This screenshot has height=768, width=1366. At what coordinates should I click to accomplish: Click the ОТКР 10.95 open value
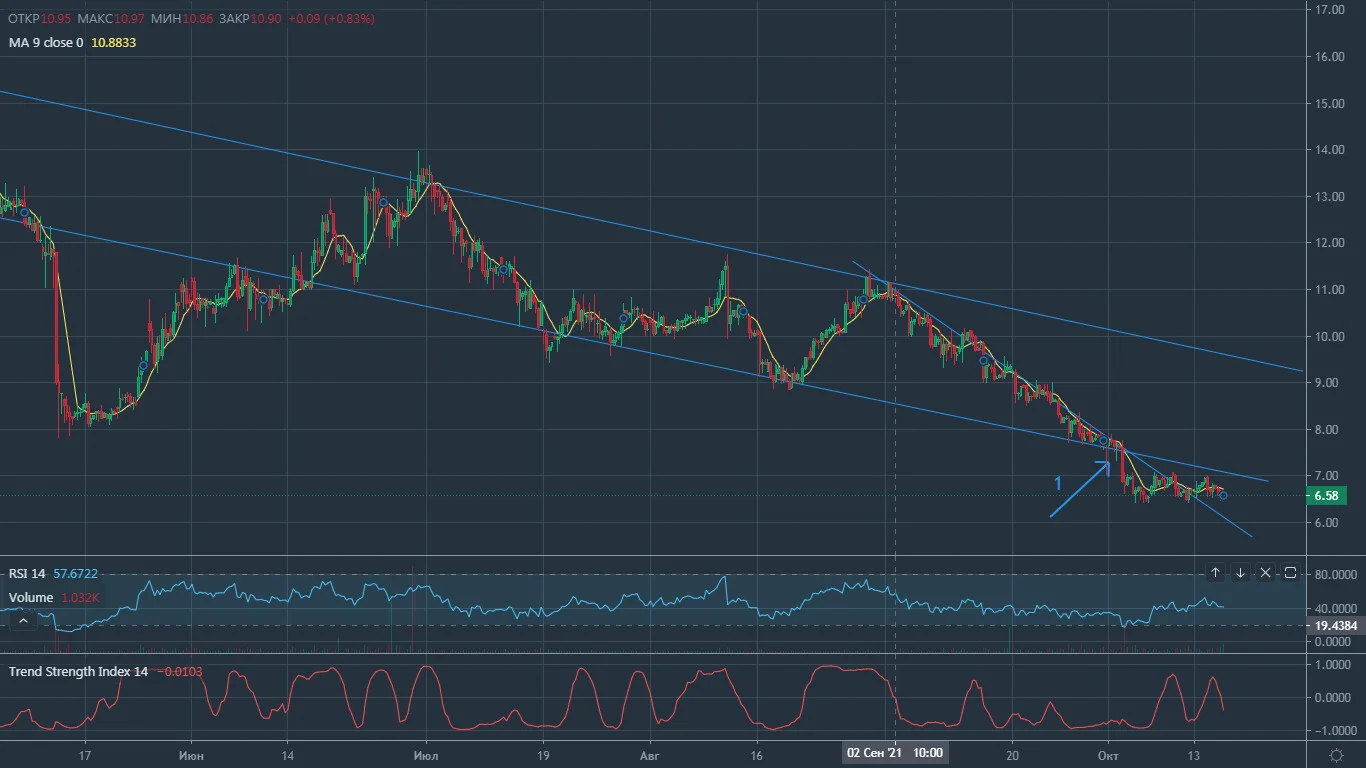point(39,20)
